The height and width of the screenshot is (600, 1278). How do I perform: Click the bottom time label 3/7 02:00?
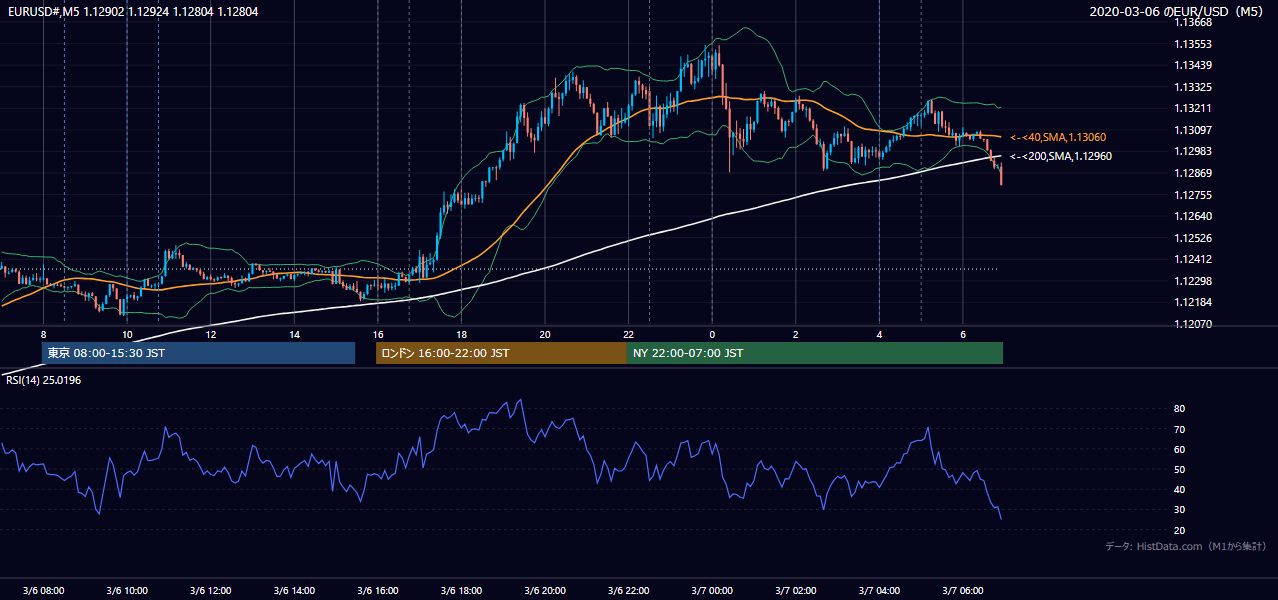click(x=796, y=591)
